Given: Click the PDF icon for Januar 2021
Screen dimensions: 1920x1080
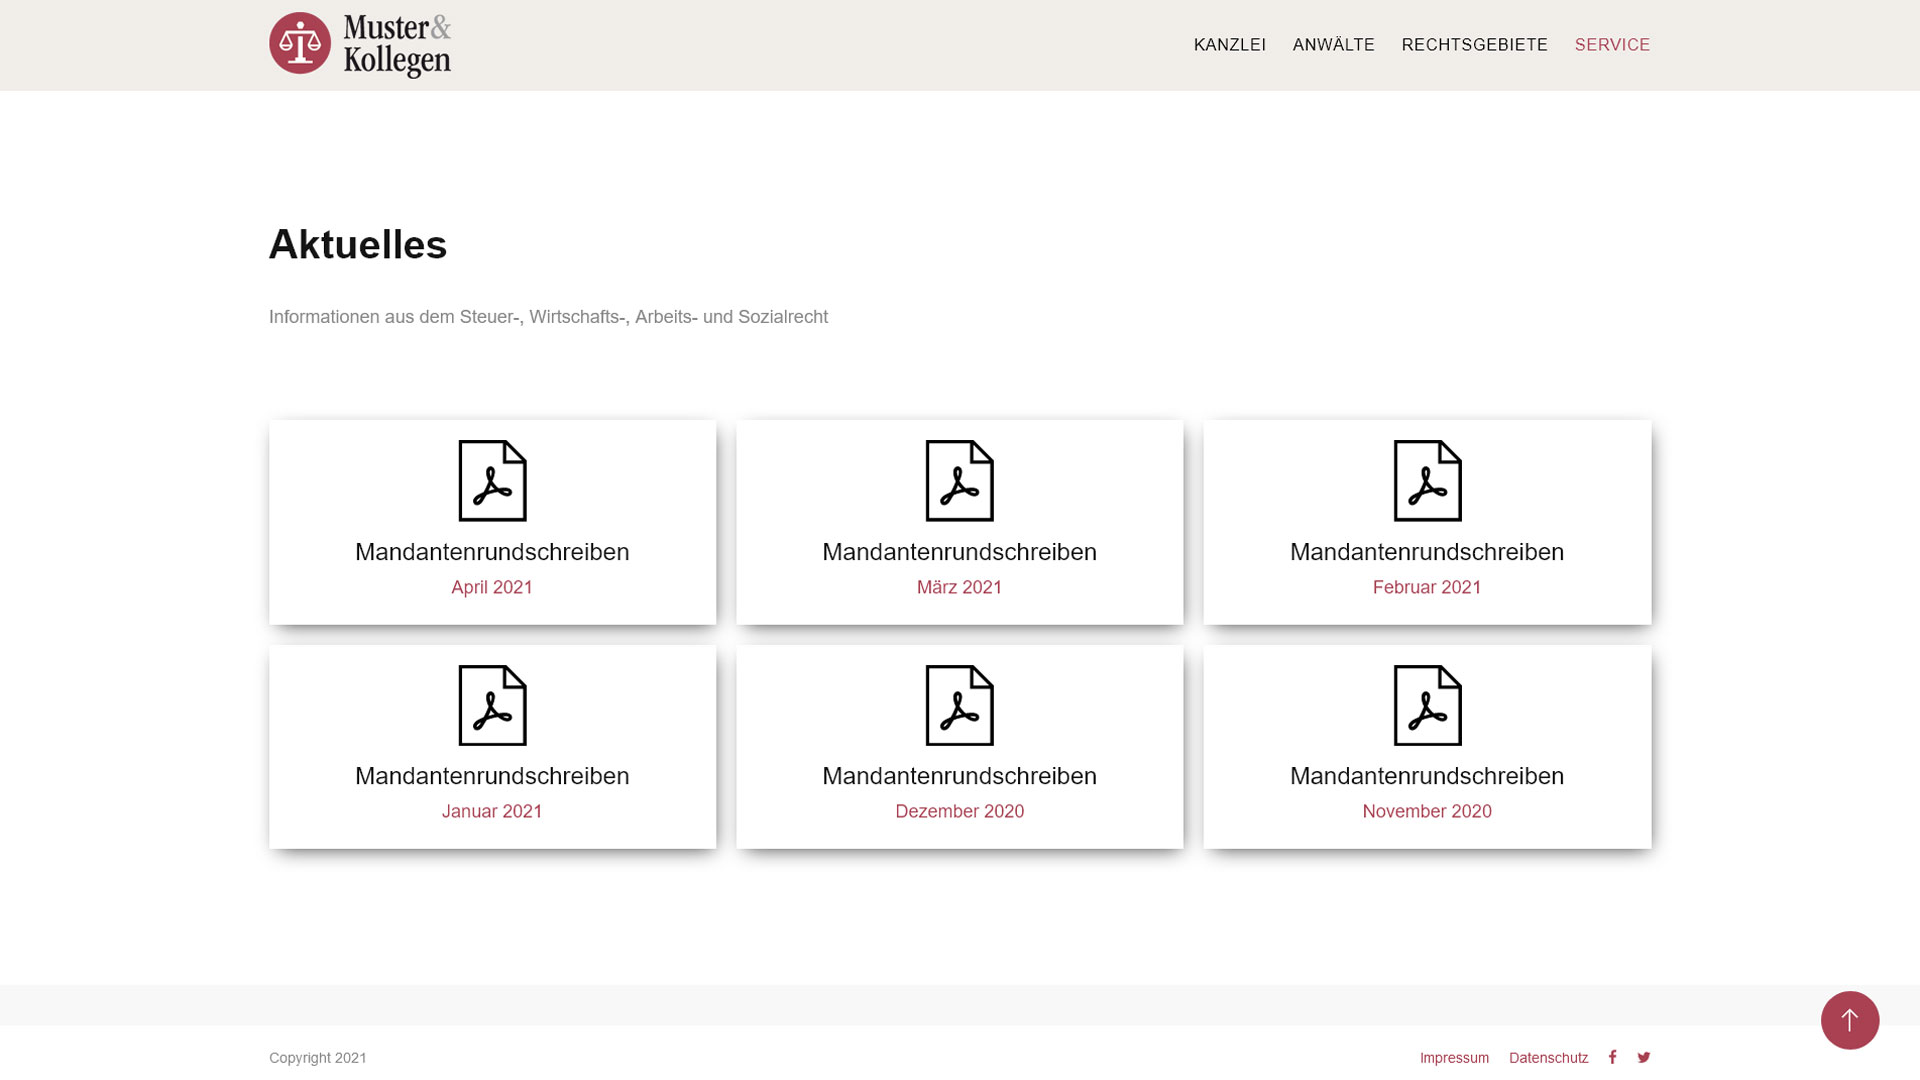Looking at the screenshot, I should pos(492,705).
